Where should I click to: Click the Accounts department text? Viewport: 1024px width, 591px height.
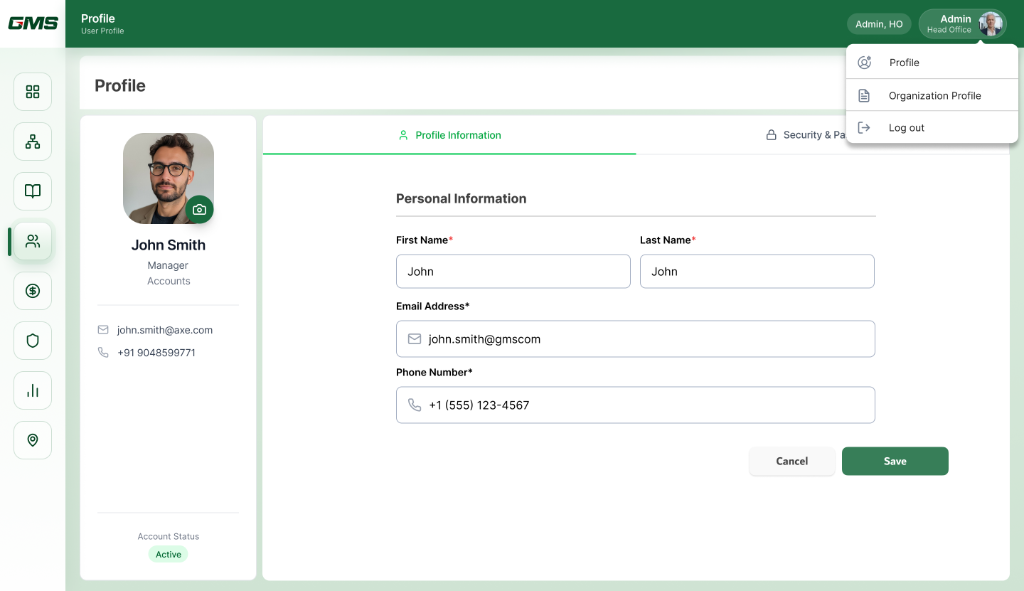(168, 281)
